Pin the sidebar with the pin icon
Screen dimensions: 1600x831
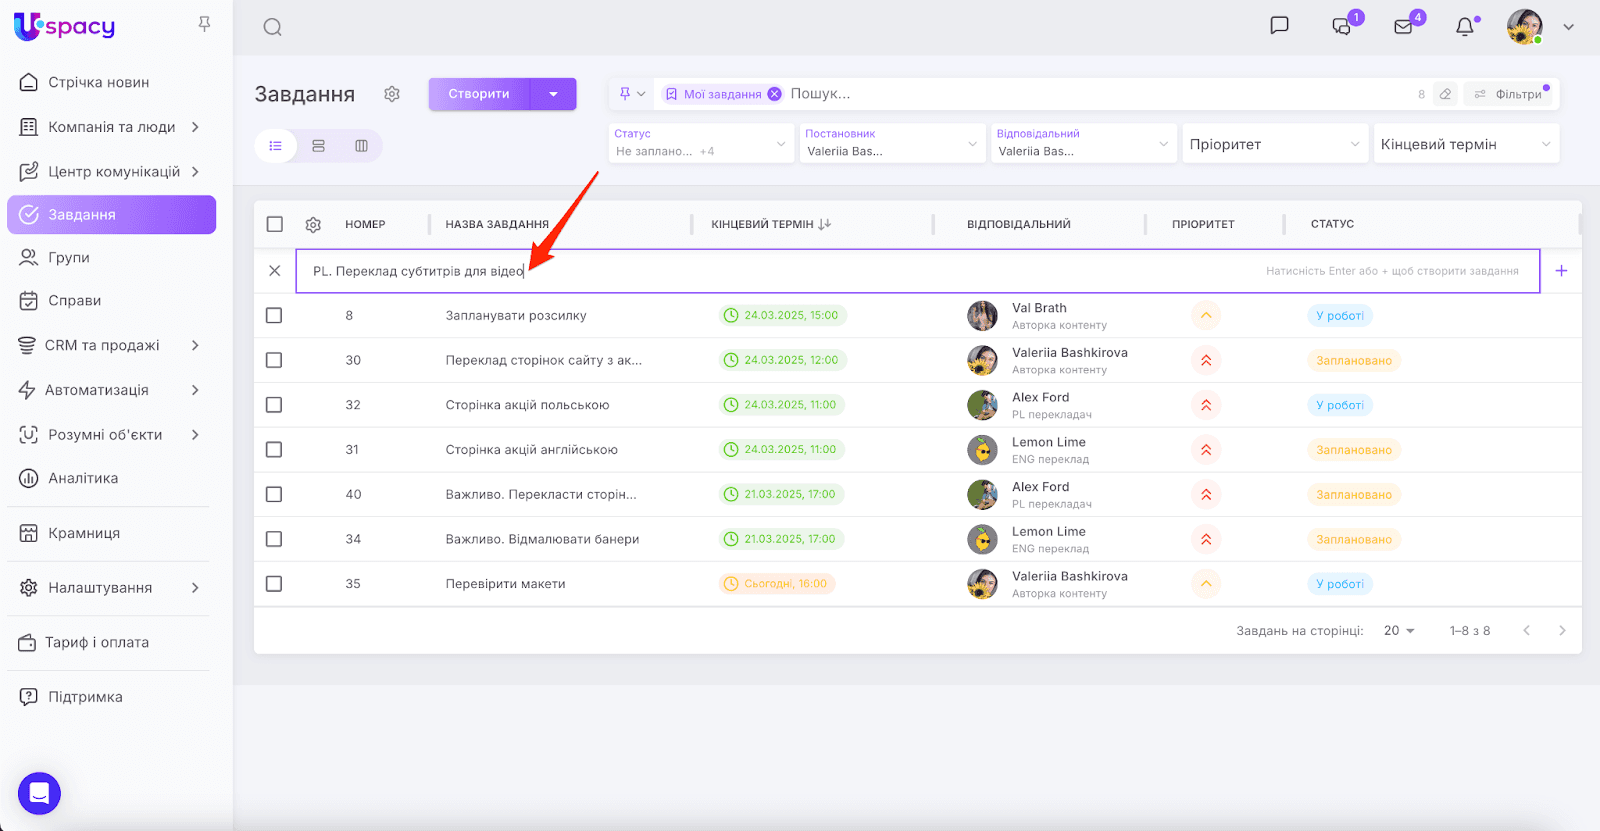coord(204,24)
